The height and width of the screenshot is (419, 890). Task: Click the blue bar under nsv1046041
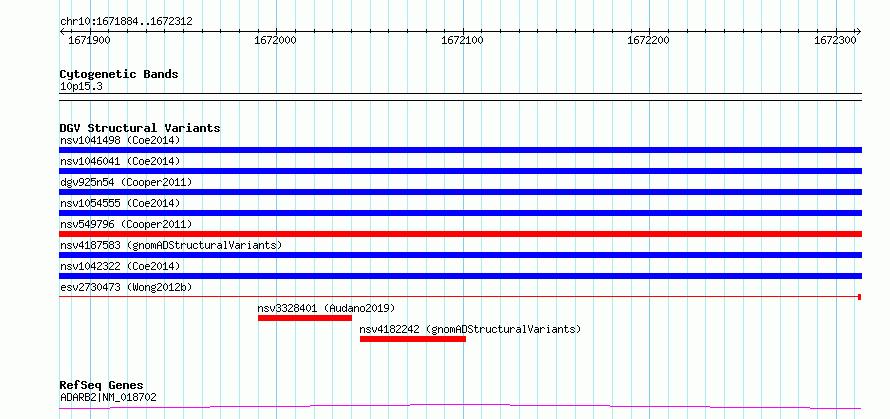coord(460,171)
